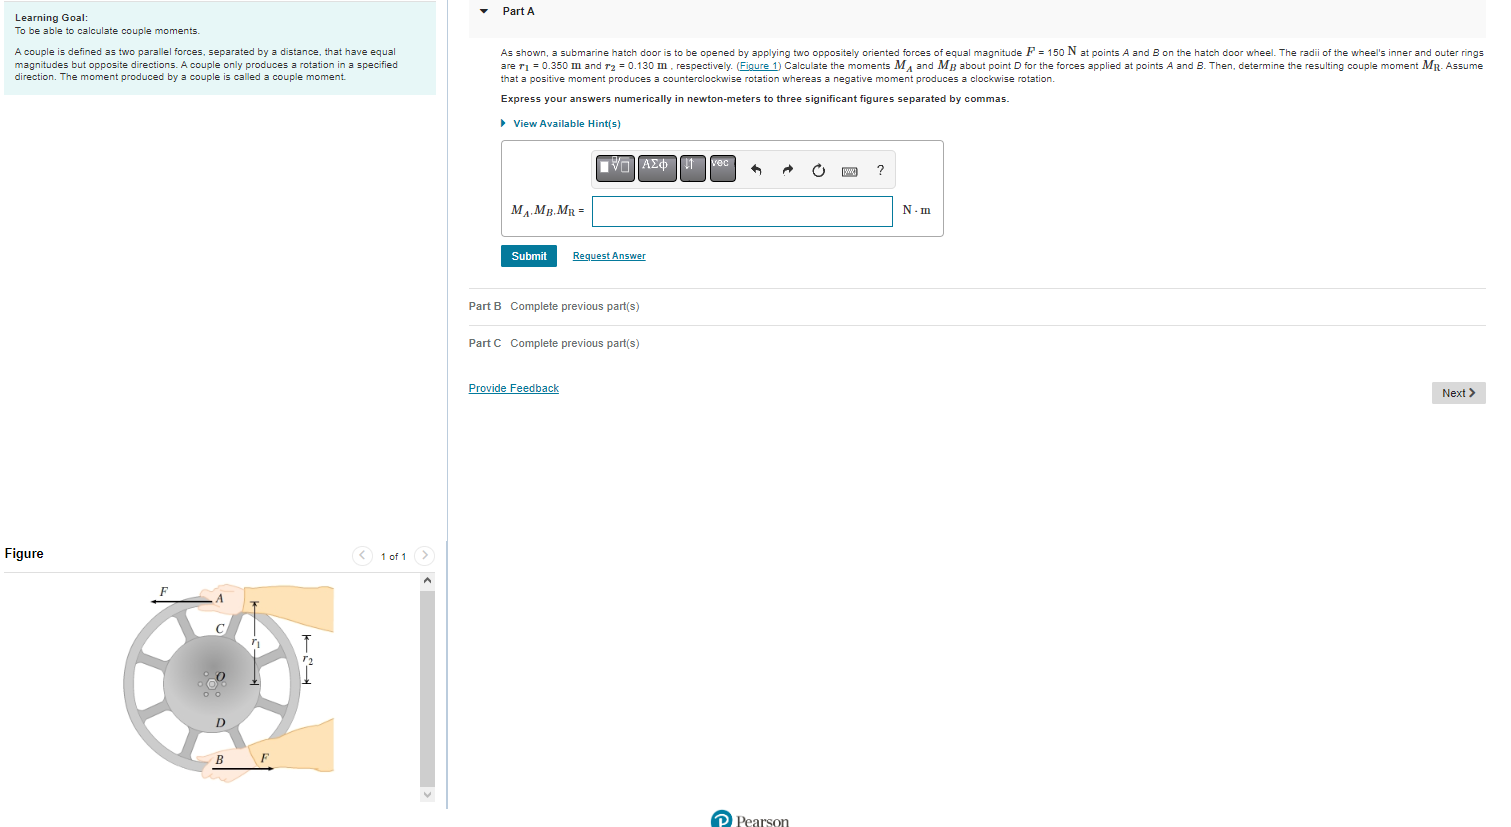
Task: Click the Figure panel heading
Action: [24, 553]
